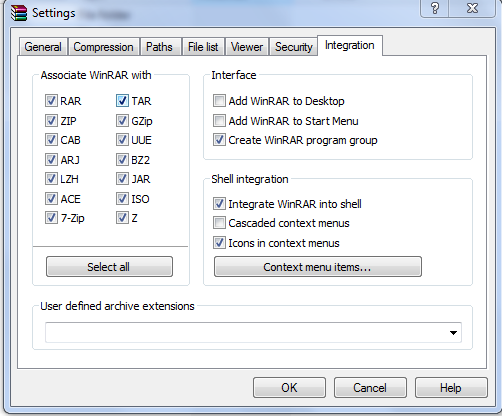
Task: Uncheck the CAB file association
Action: 51,140
